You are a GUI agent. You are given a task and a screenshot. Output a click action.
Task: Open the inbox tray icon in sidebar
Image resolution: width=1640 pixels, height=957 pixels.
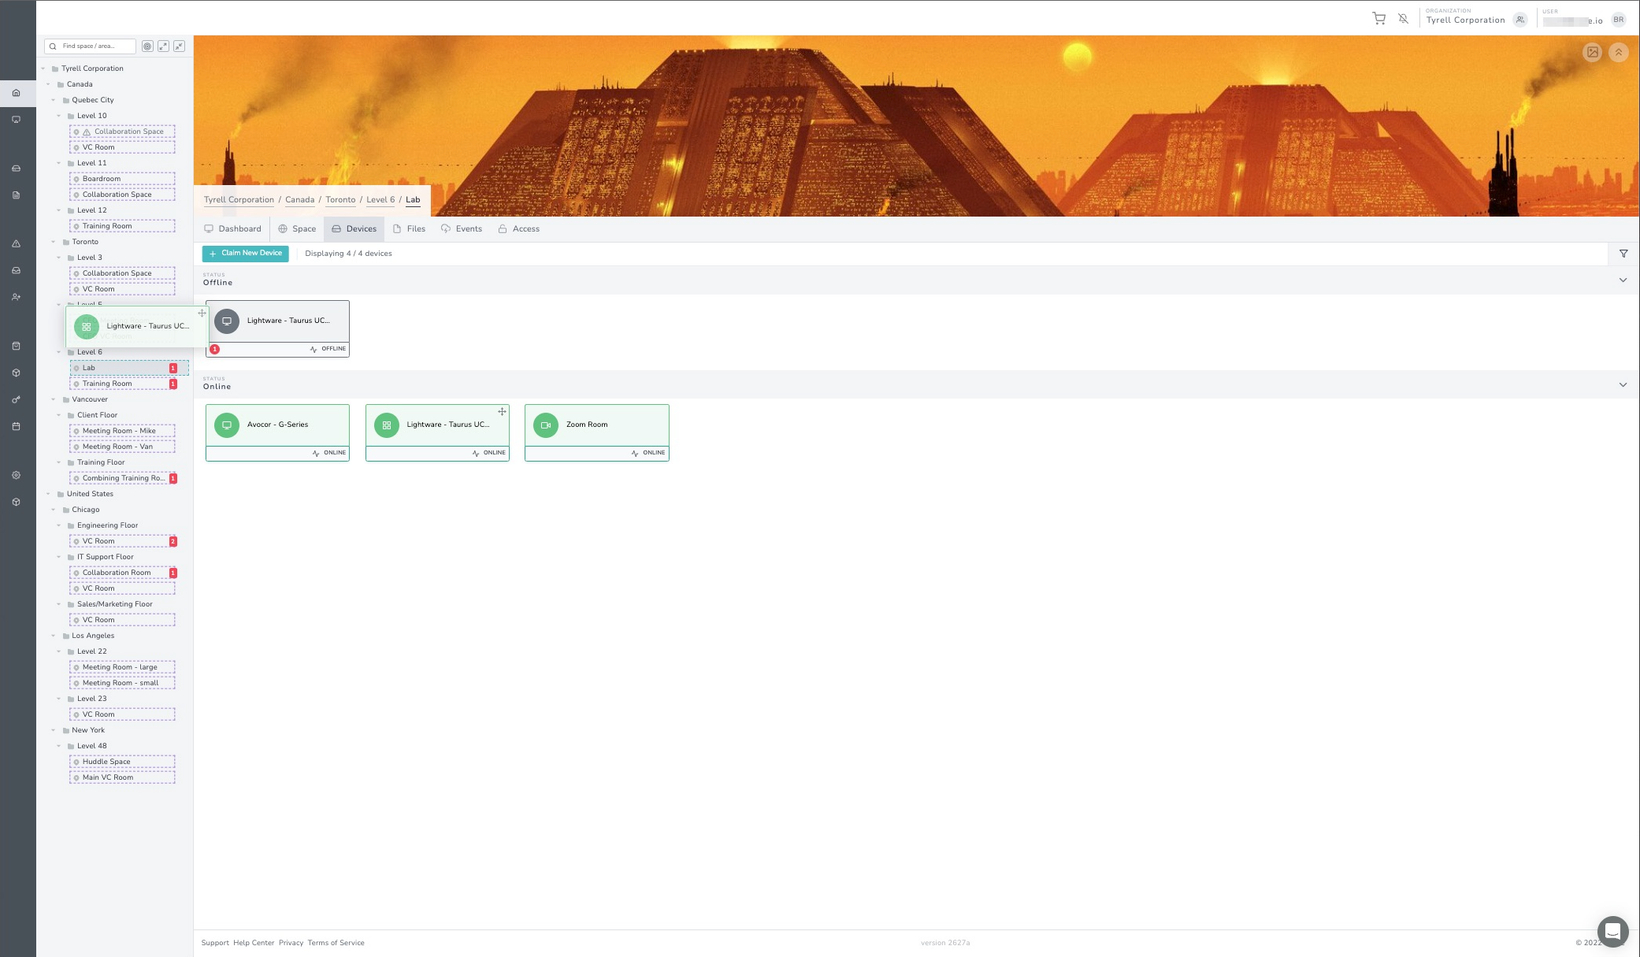tap(16, 271)
